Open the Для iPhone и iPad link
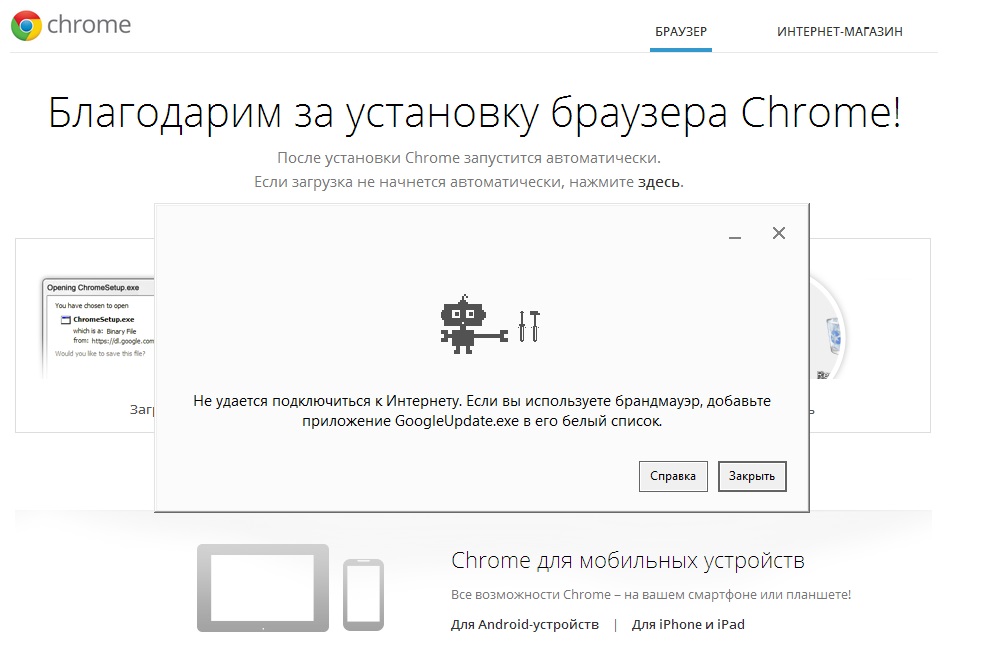This screenshot has width=986, height=658. [x=688, y=625]
